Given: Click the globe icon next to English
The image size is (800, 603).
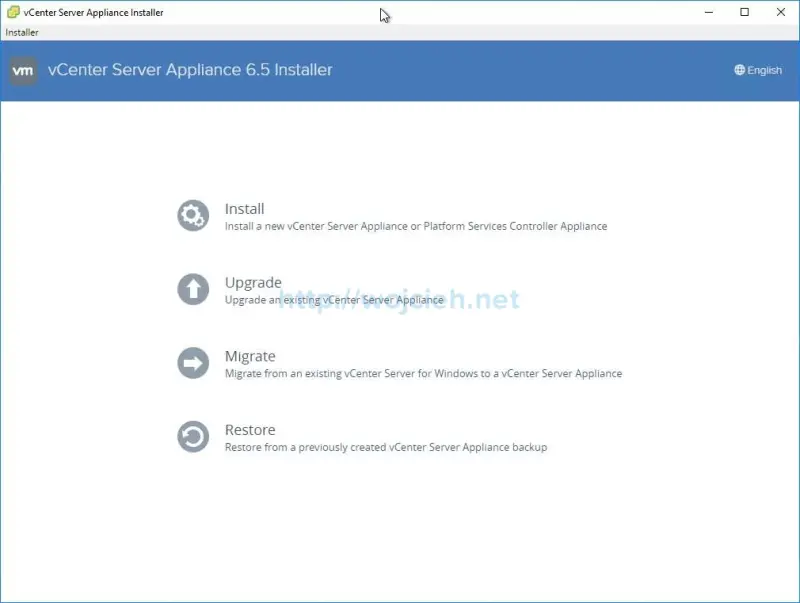Looking at the screenshot, I should coord(739,70).
